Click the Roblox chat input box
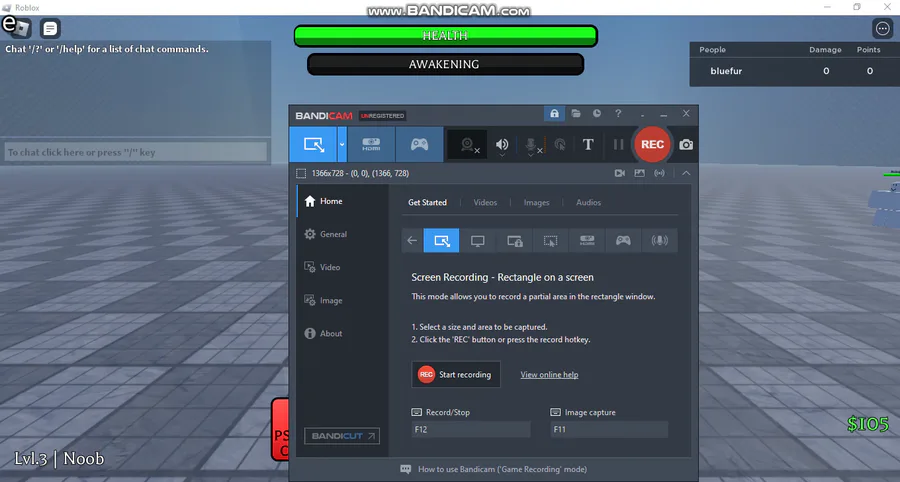 pyautogui.click(x=136, y=152)
